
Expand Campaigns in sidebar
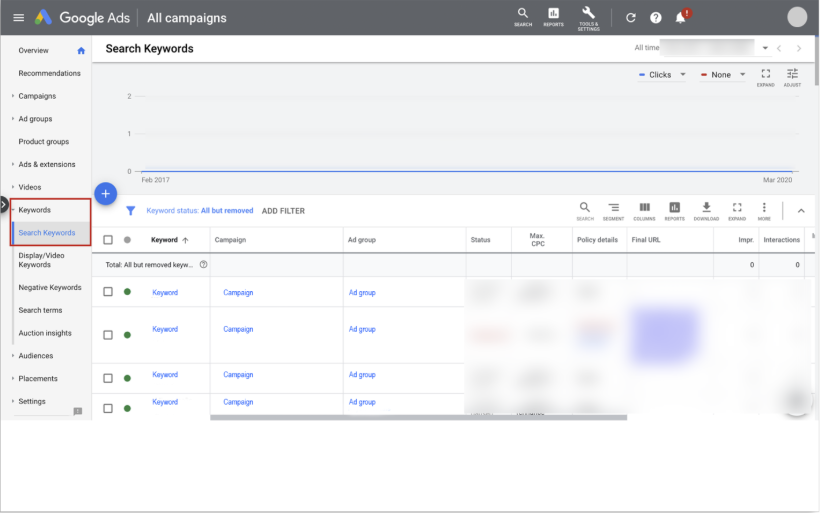click(x=13, y=96)
